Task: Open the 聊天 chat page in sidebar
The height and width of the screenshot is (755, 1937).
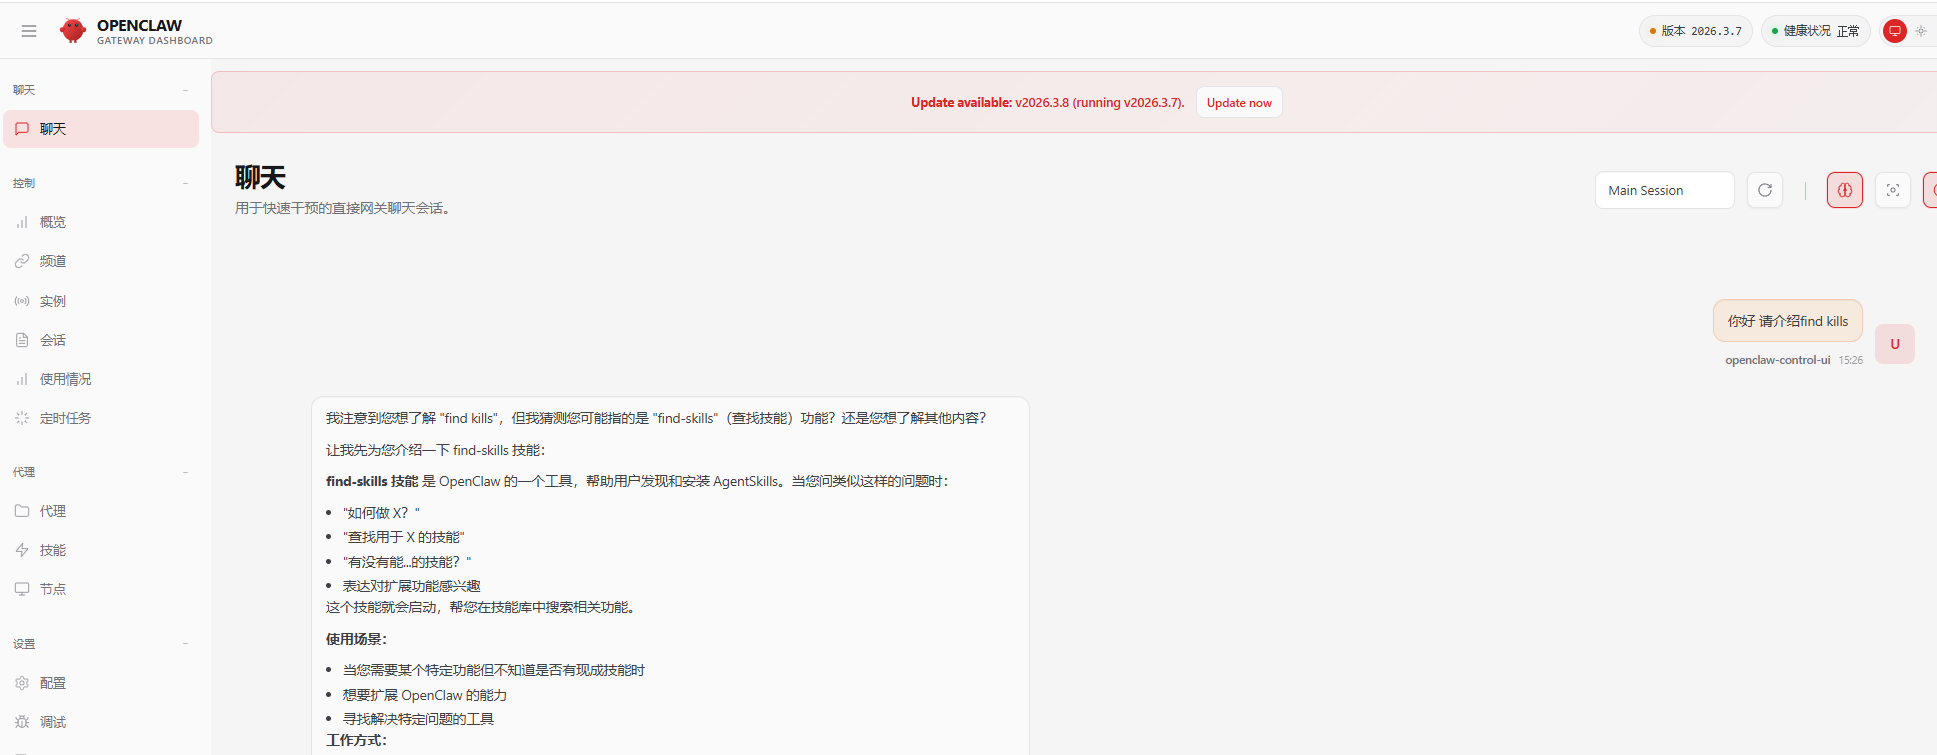Action: (101, 129)
